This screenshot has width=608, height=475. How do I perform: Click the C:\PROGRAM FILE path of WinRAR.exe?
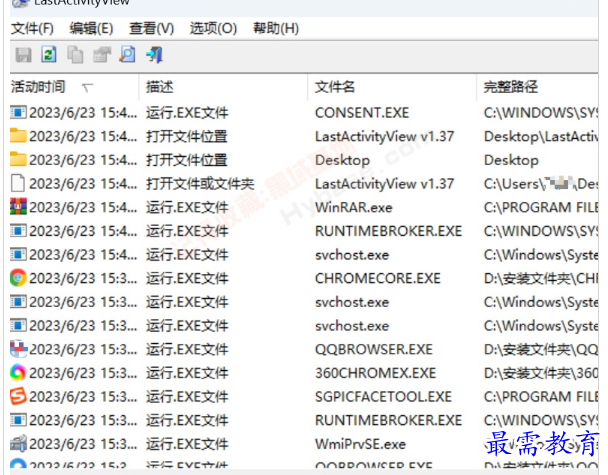[541, 207]
